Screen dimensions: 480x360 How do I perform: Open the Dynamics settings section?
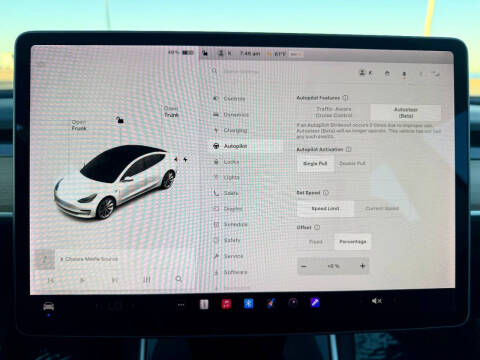coord(231,115)
